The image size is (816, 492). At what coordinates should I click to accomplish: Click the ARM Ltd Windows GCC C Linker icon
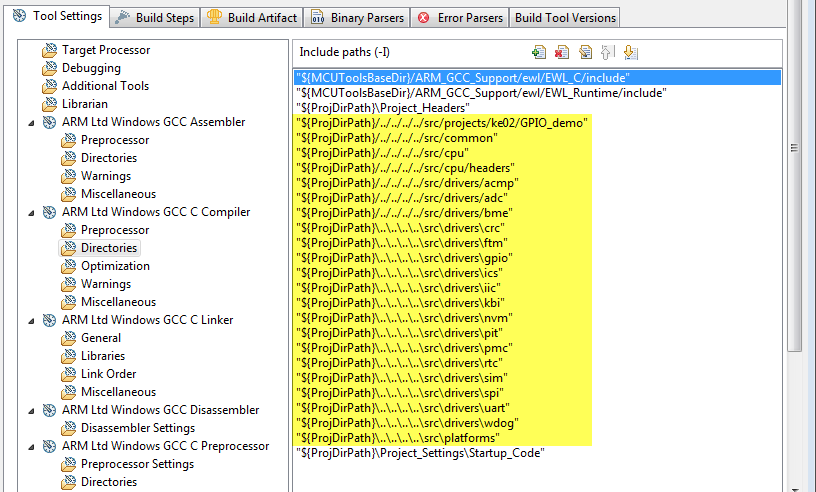click(49, 320)
